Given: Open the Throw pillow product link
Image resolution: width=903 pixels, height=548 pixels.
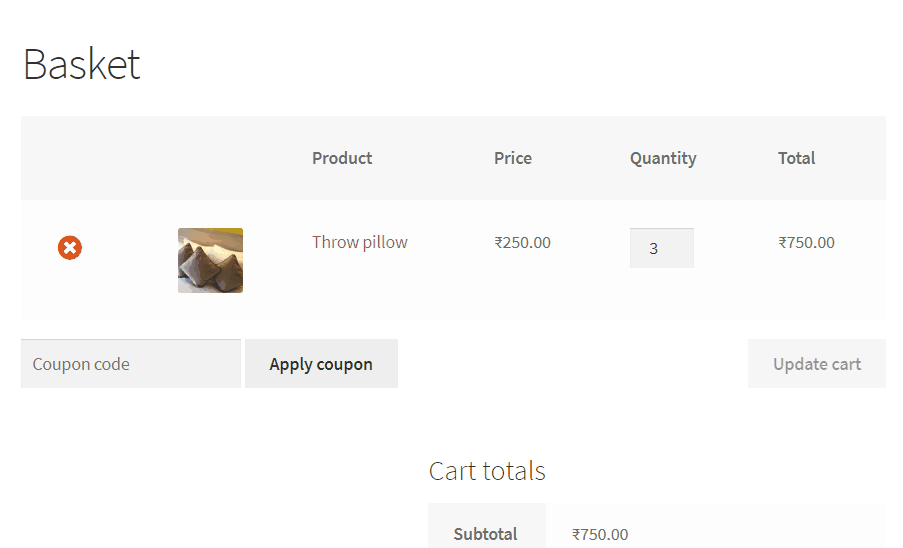Looking at the screenshot, I should (x=359, y=242).
